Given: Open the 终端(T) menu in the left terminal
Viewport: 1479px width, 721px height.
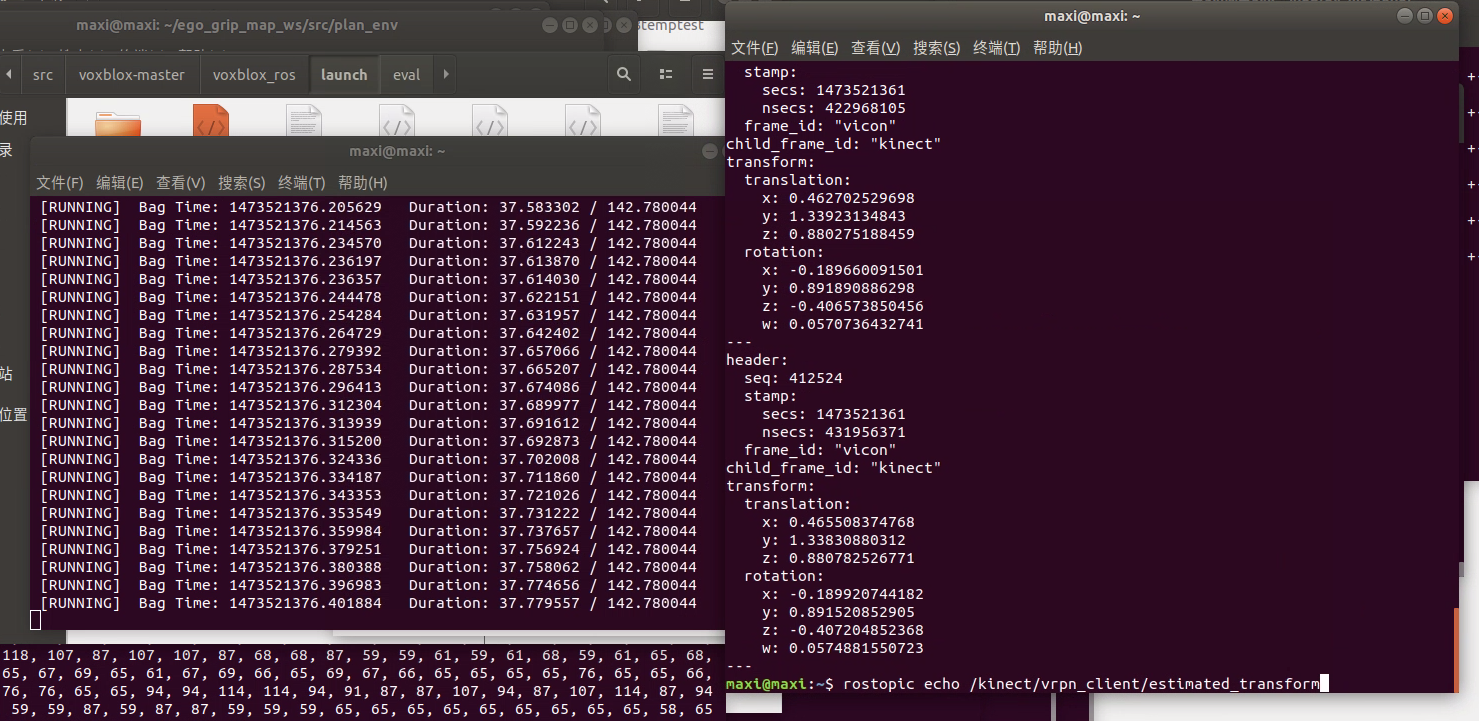Looking at the screenshot, I should pos(302,182).
